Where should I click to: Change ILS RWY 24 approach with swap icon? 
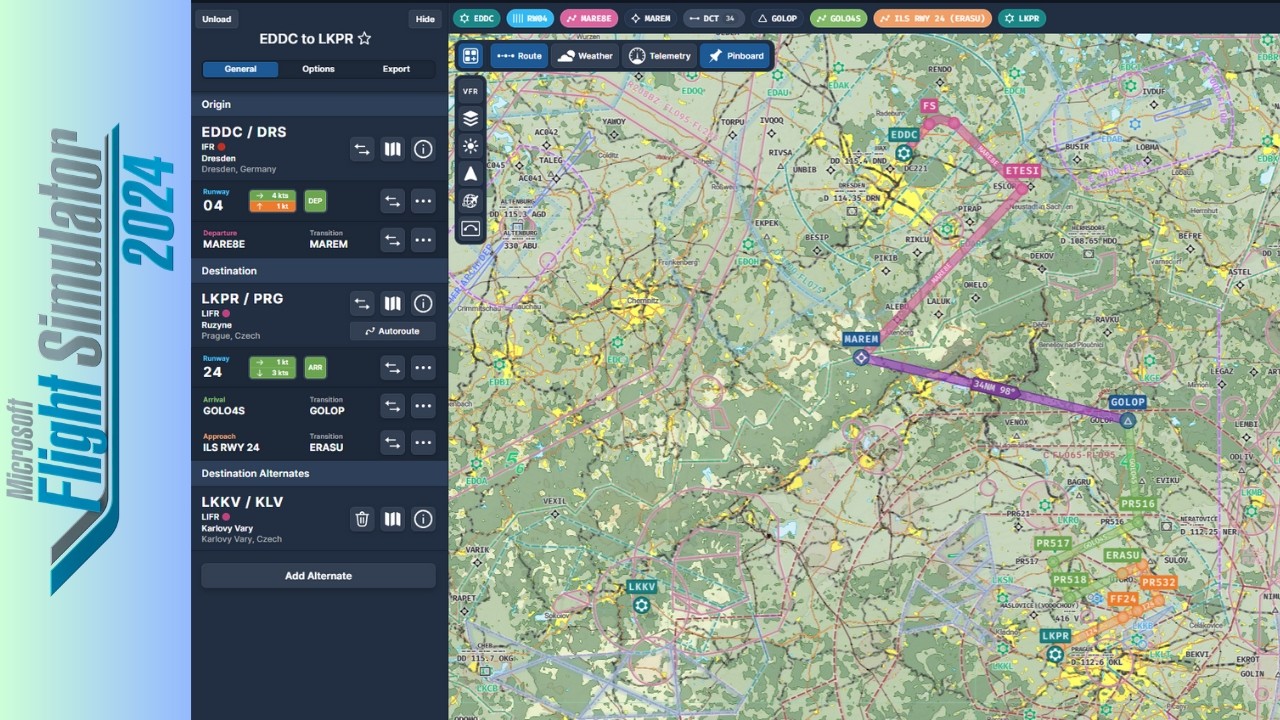coord(393,443)
